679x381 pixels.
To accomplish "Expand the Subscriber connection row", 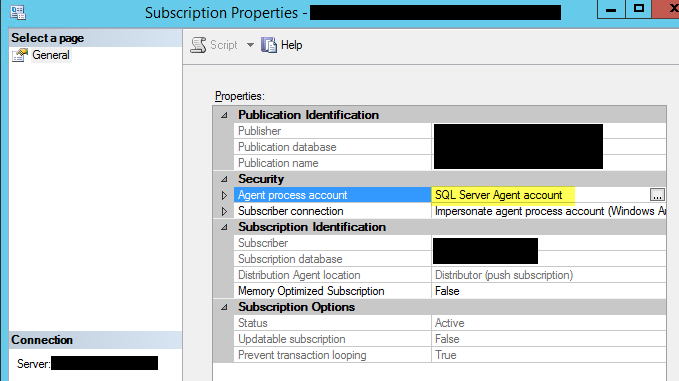I will (224, 211).
